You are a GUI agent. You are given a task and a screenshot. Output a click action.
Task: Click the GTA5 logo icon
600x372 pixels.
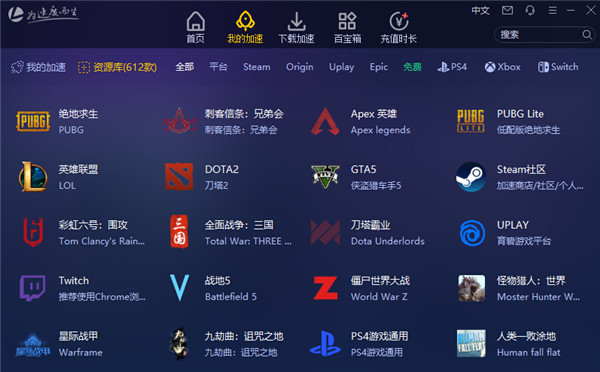325,177
